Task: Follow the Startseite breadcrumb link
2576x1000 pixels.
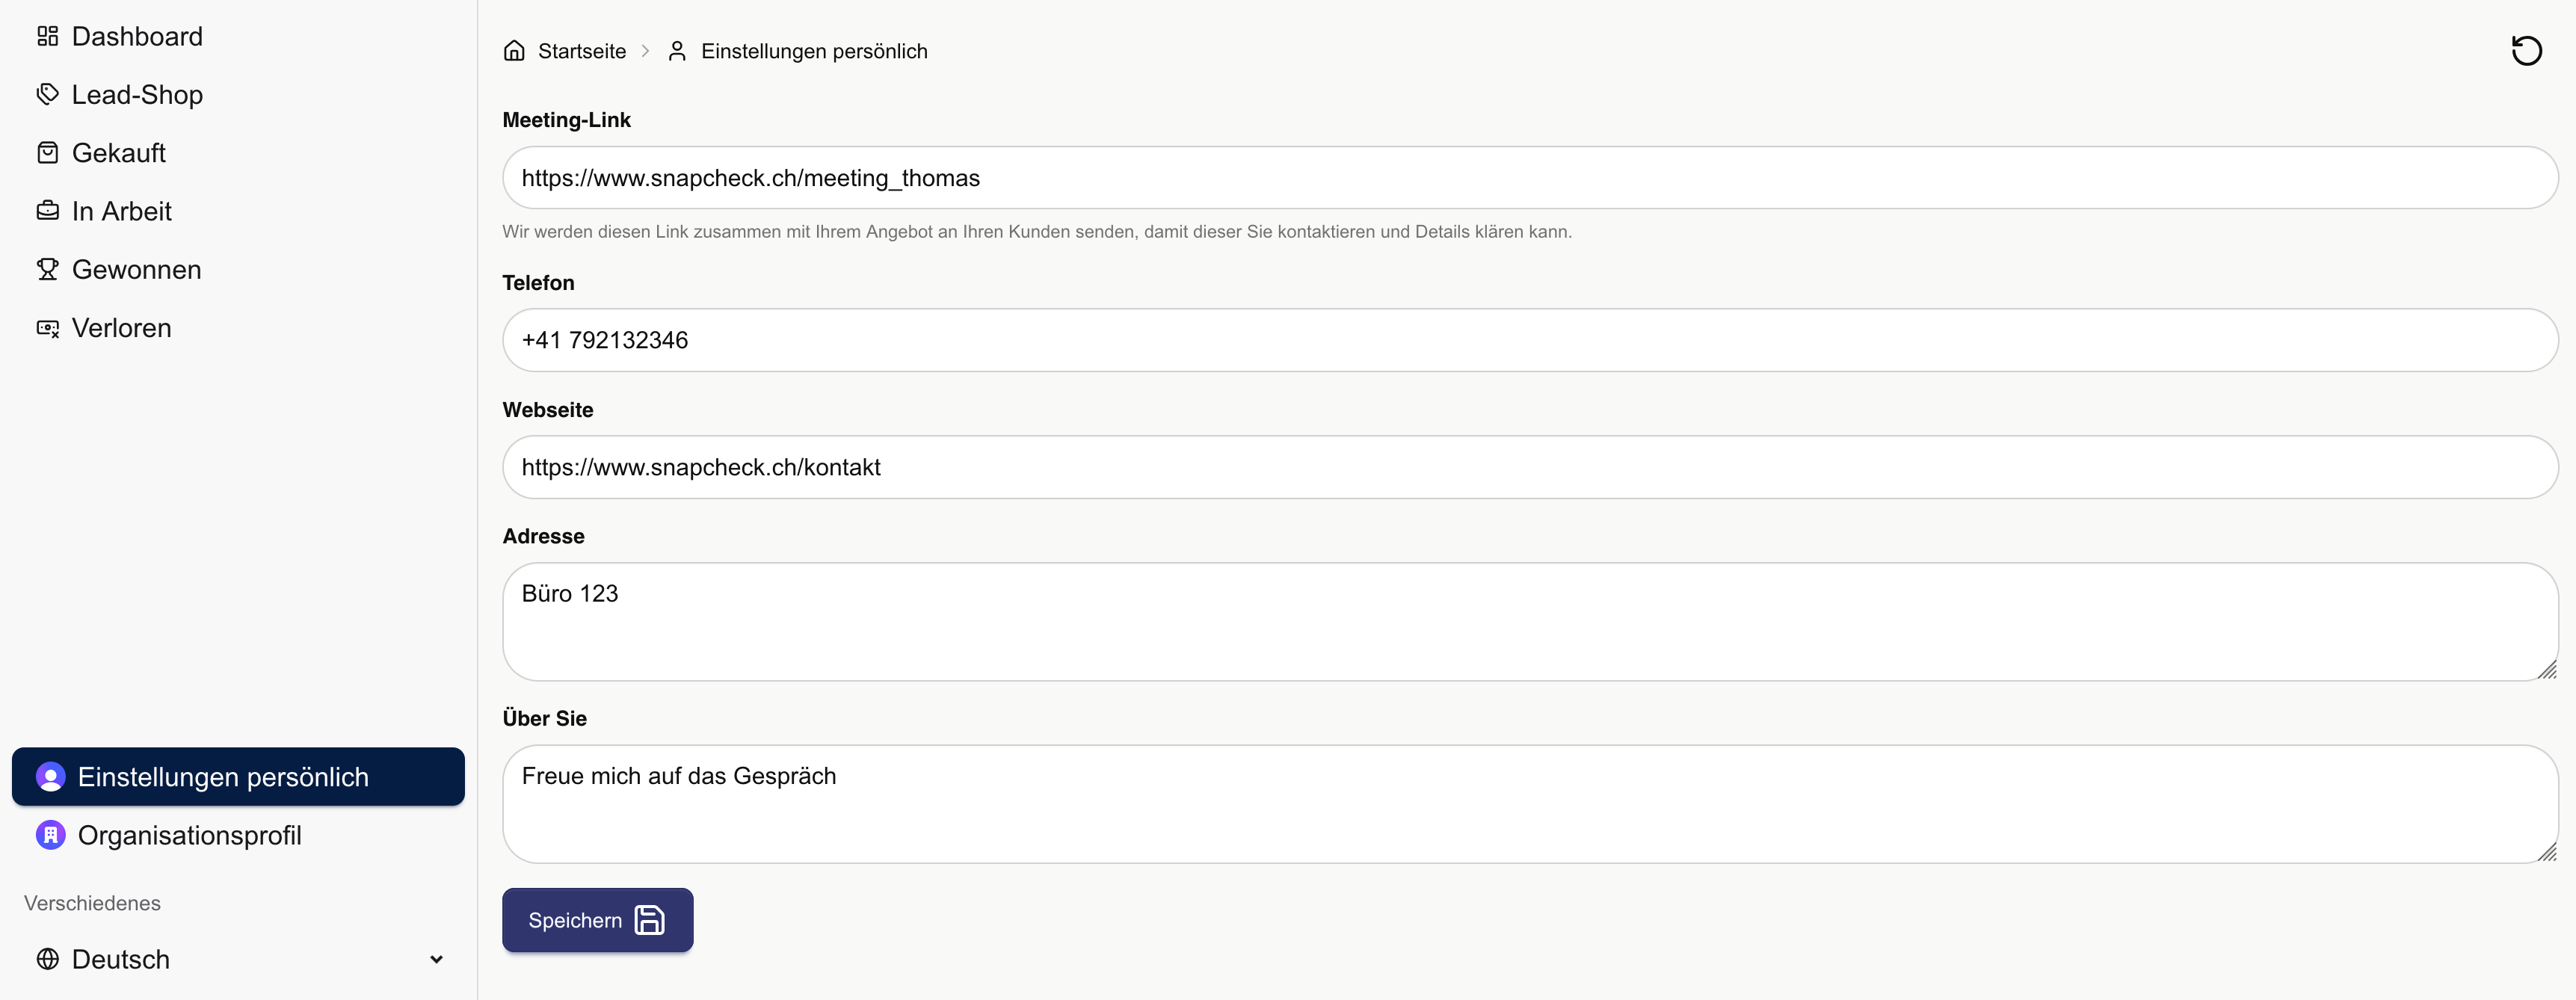Action: coord(581,51)
